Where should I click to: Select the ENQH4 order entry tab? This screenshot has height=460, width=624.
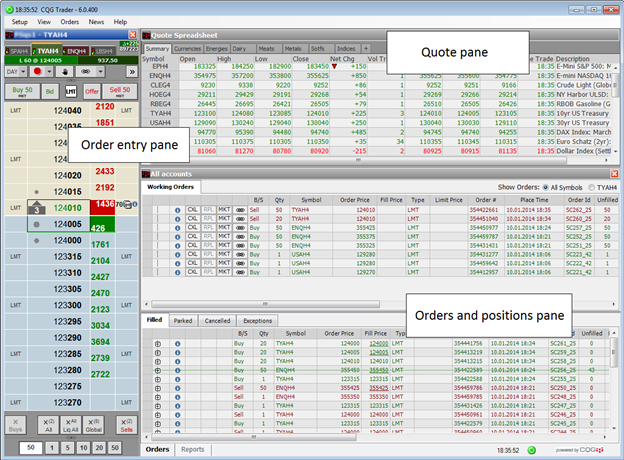point(76,51)
